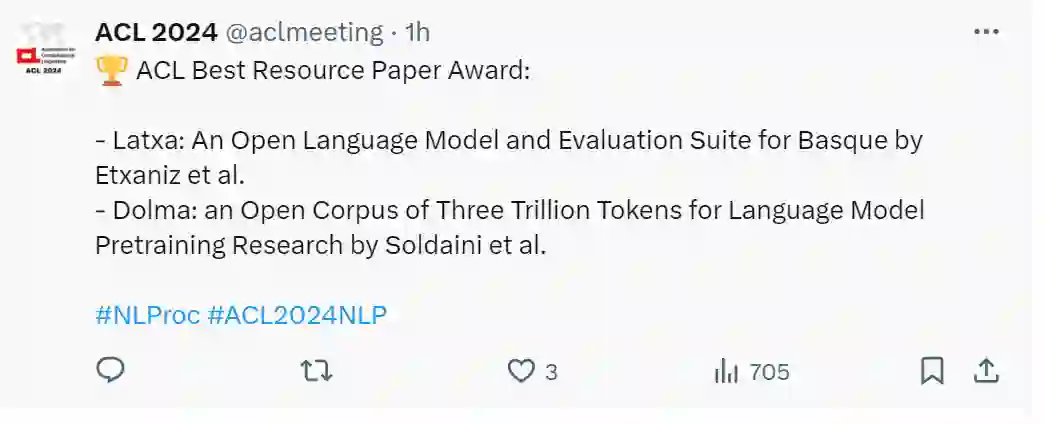Click the "ACL Best Resource Paper Award" heading text
Viewport: 1044px width, 424px height.
[x=332, y=71]
